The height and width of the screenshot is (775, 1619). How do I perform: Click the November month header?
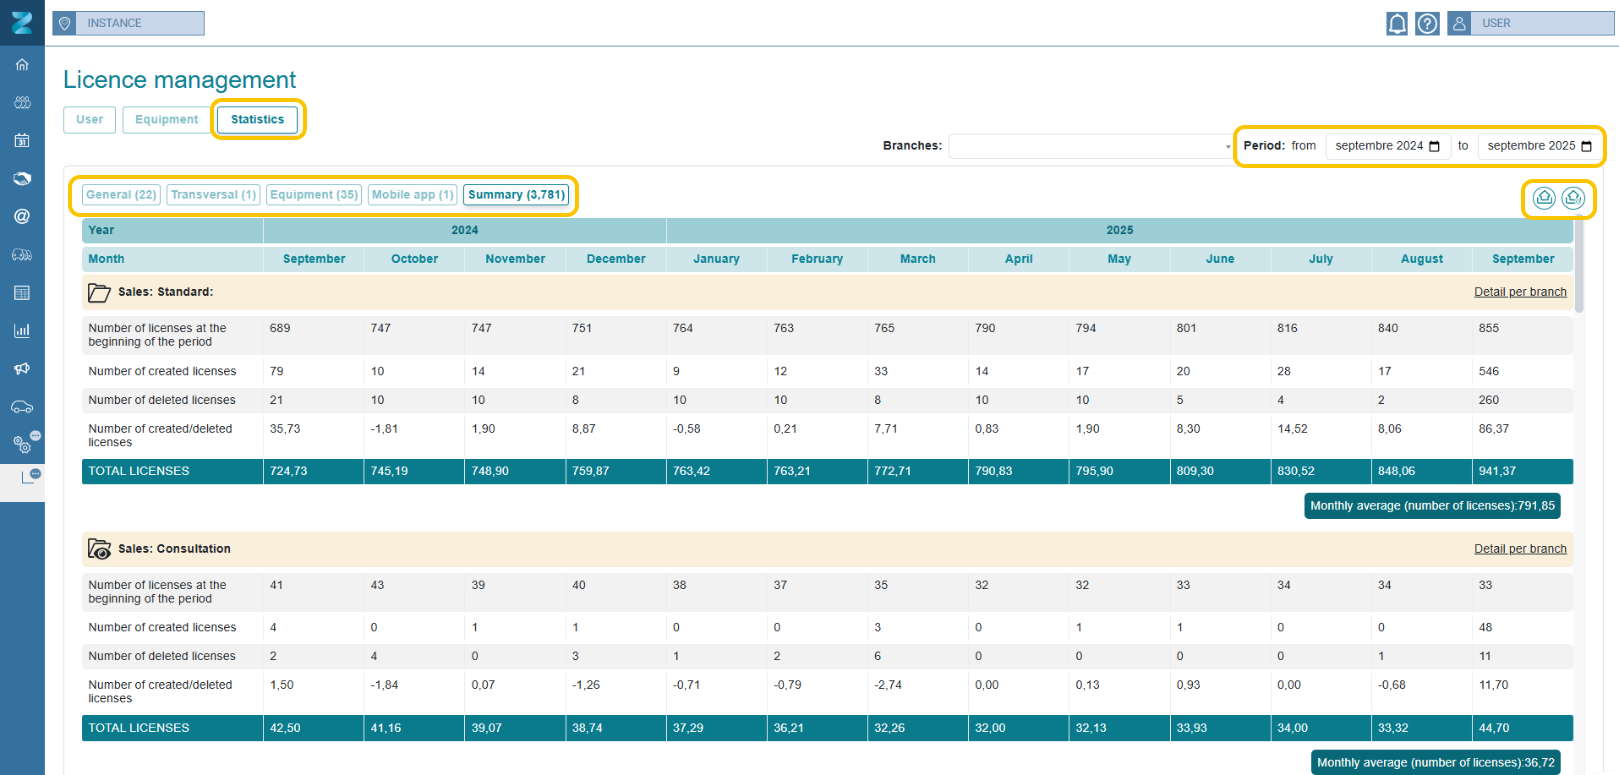pyautogui.click(x=515, y=259)
